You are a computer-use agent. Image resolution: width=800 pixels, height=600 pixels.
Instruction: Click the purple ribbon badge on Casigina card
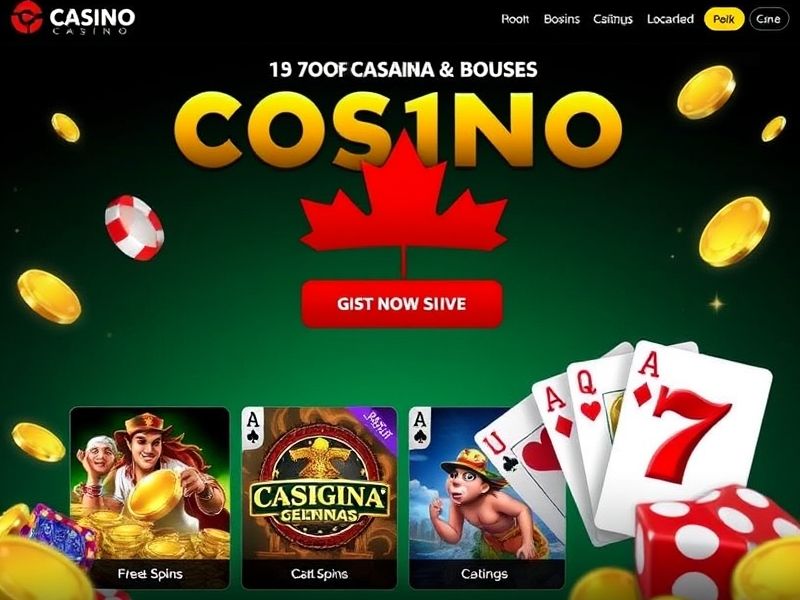coord(375,421)
